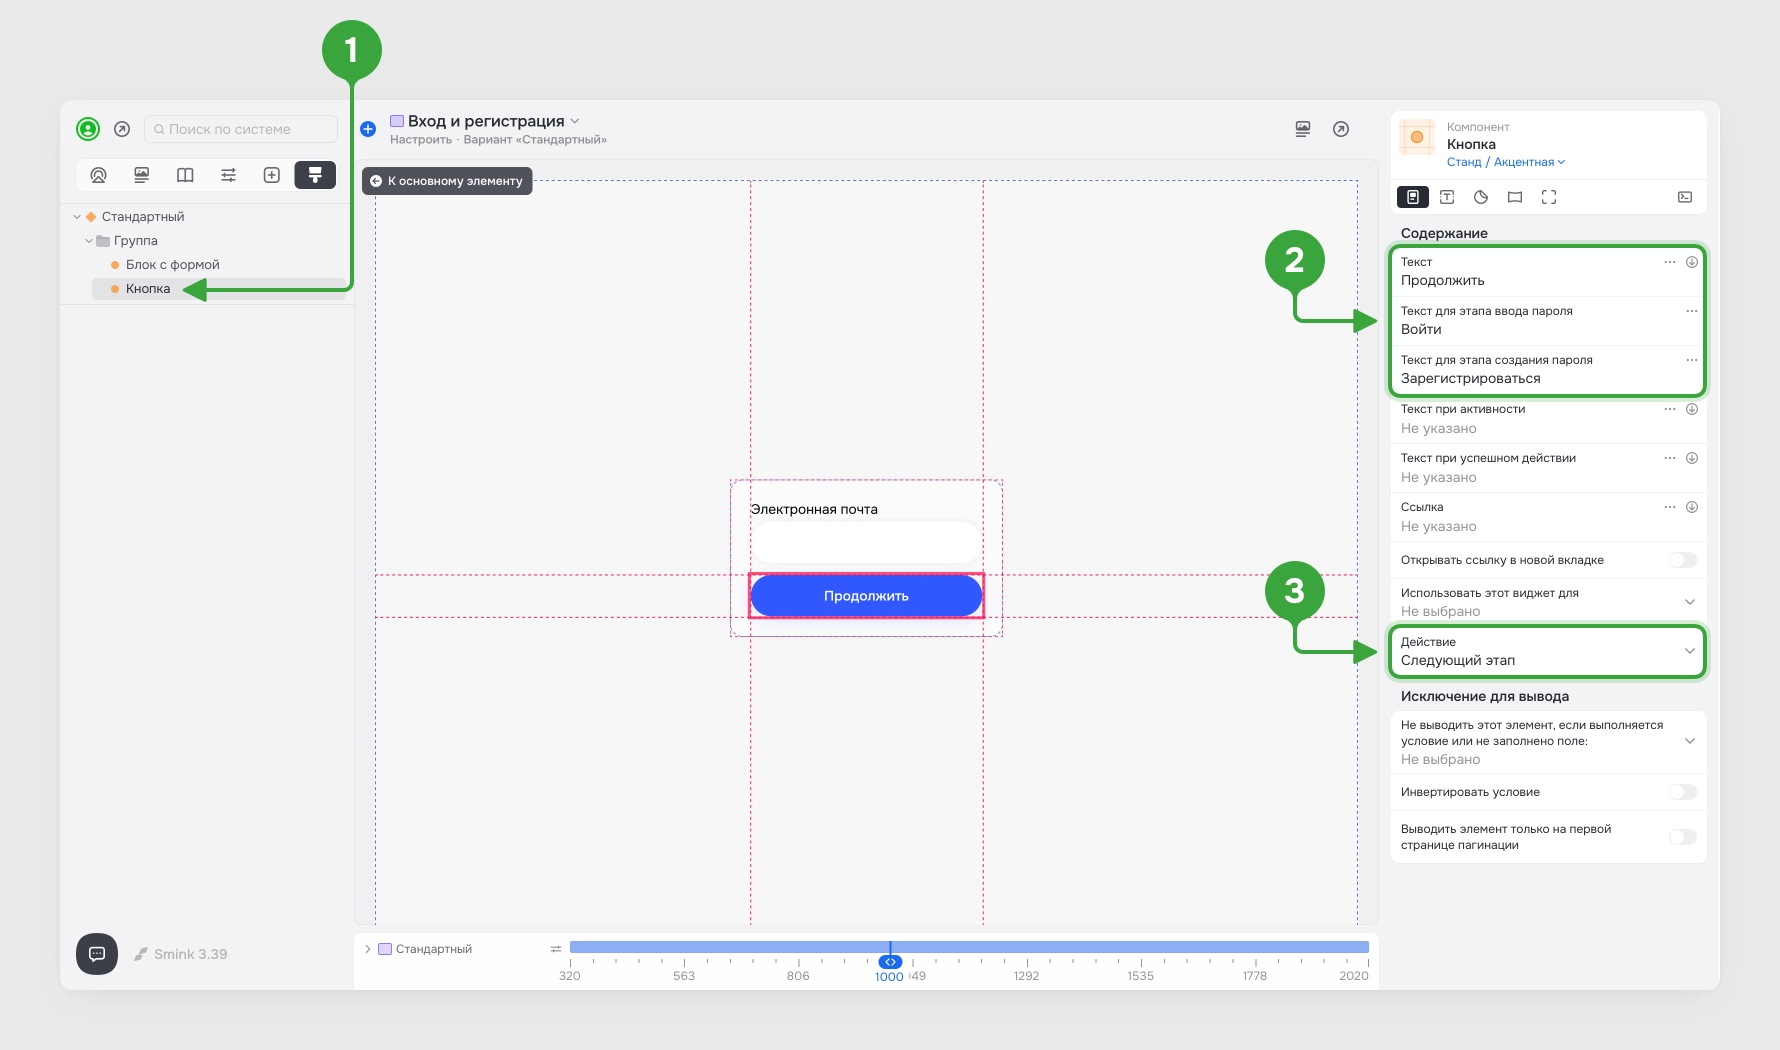
Task: Click the green user profile icon
Action: click(x=88, y=129)
